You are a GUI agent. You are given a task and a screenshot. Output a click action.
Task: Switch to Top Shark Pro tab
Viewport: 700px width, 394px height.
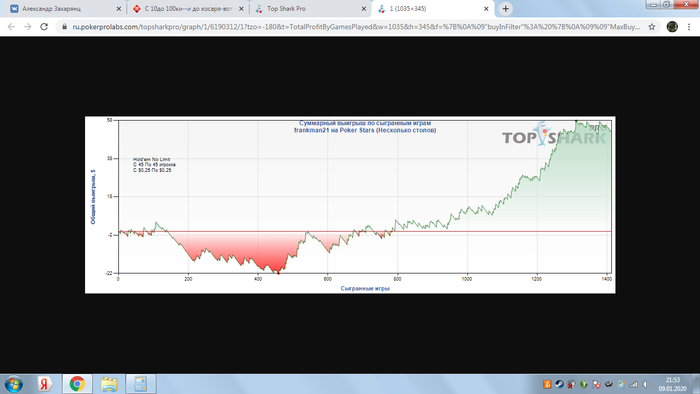point(310,8)
